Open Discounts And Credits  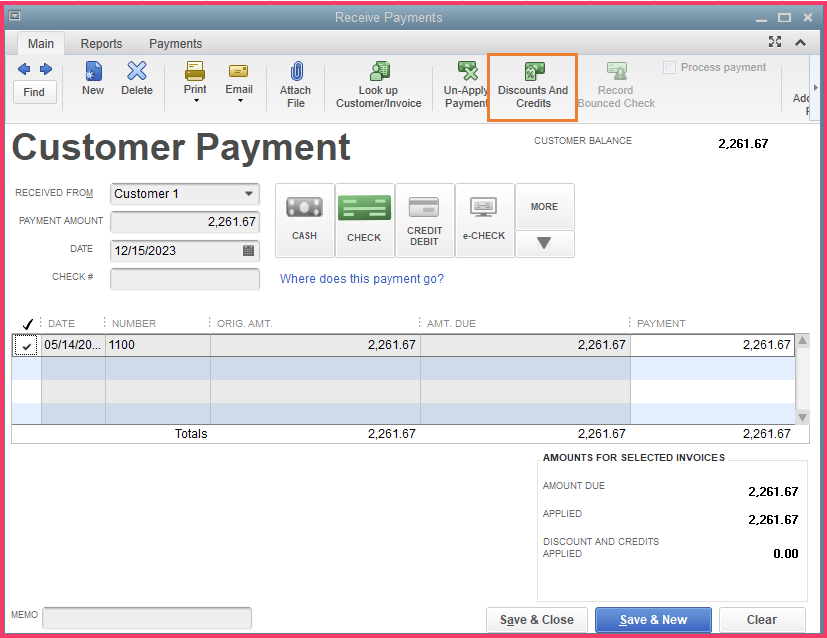[x=531, y=80]
